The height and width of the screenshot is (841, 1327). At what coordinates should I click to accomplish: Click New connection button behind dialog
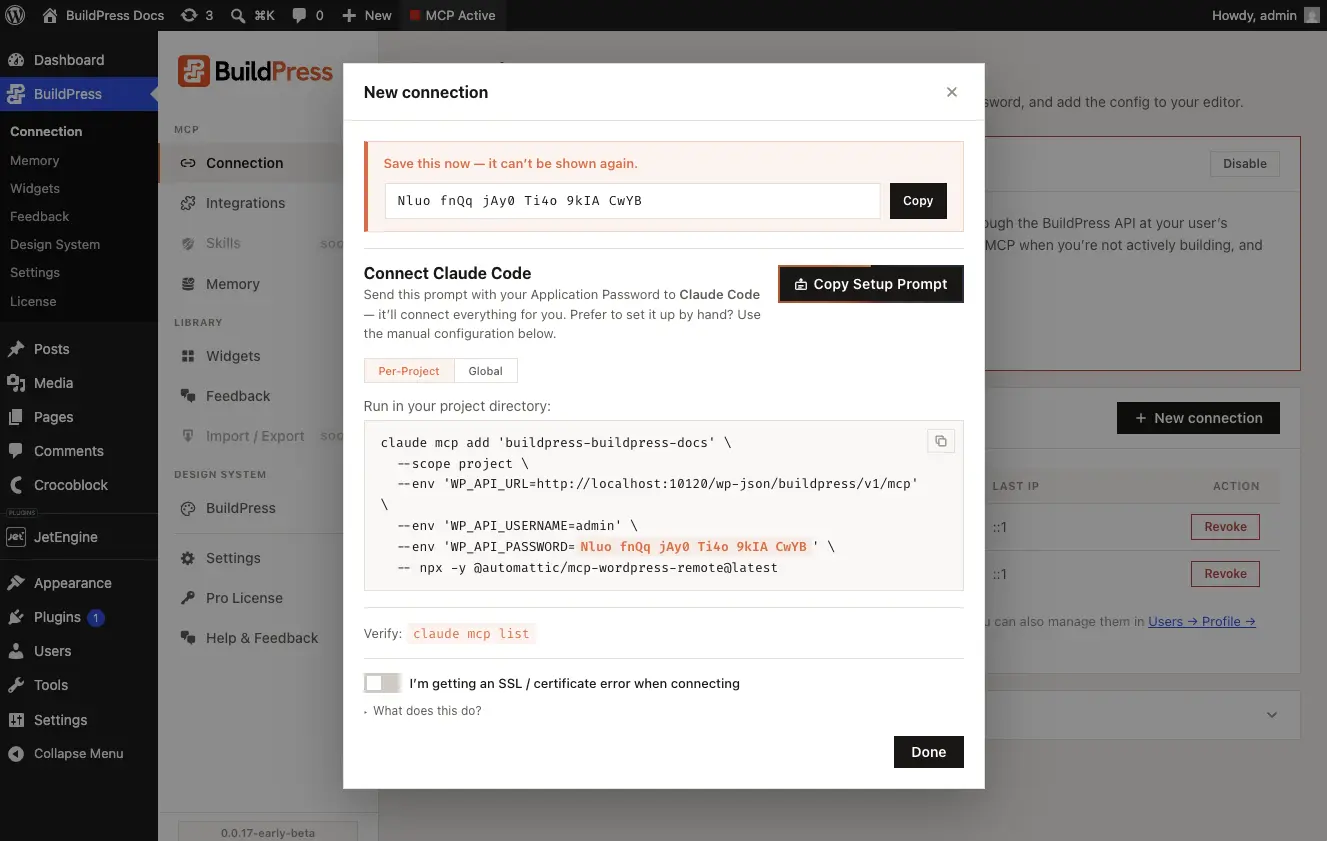click(x=1198, y=418)
